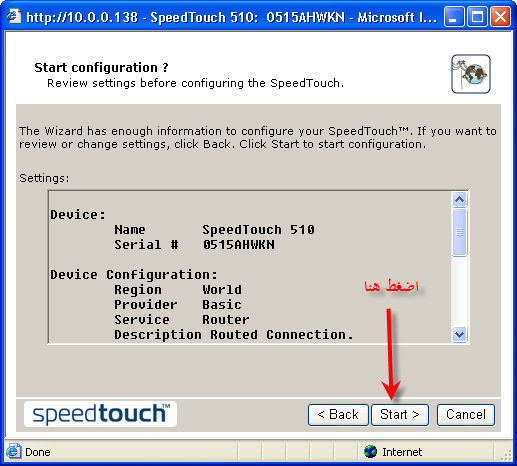Screen dimensions: 517x466
Task: Click the up arrow of the Settings scrollbar
Action: pos(460,200)
